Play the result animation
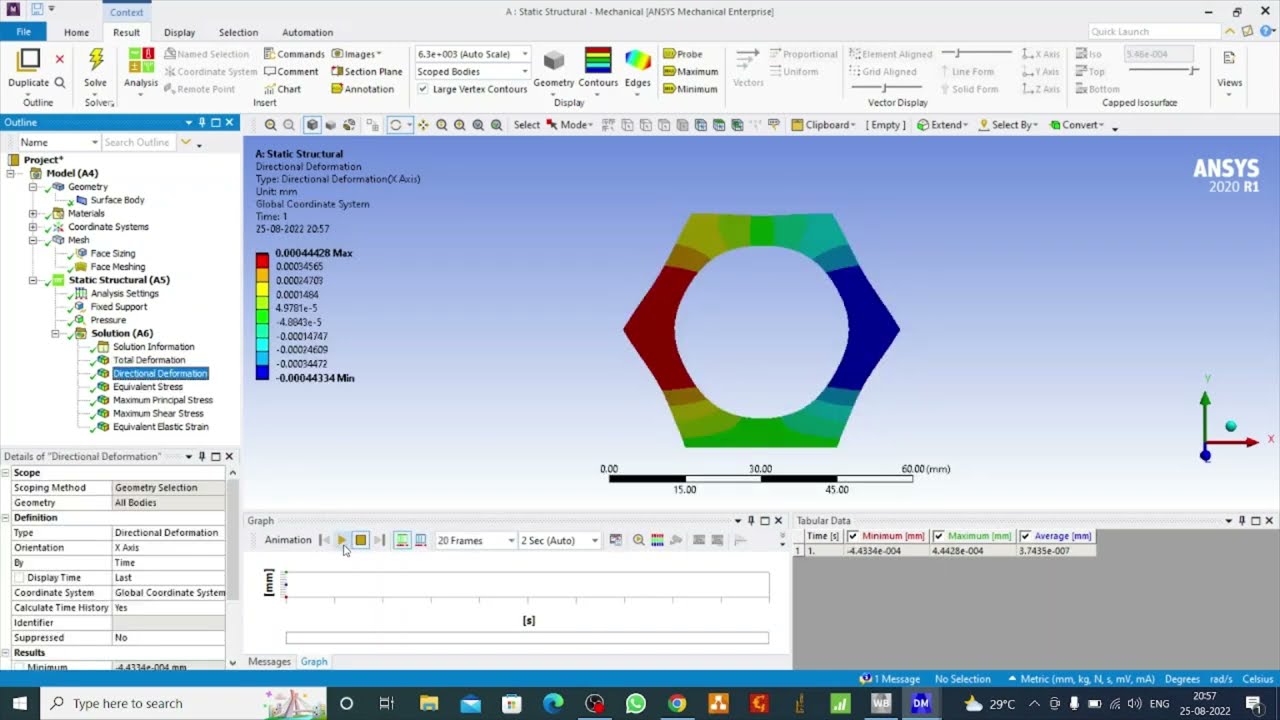 pyautogui.click(x=342, y=540)
